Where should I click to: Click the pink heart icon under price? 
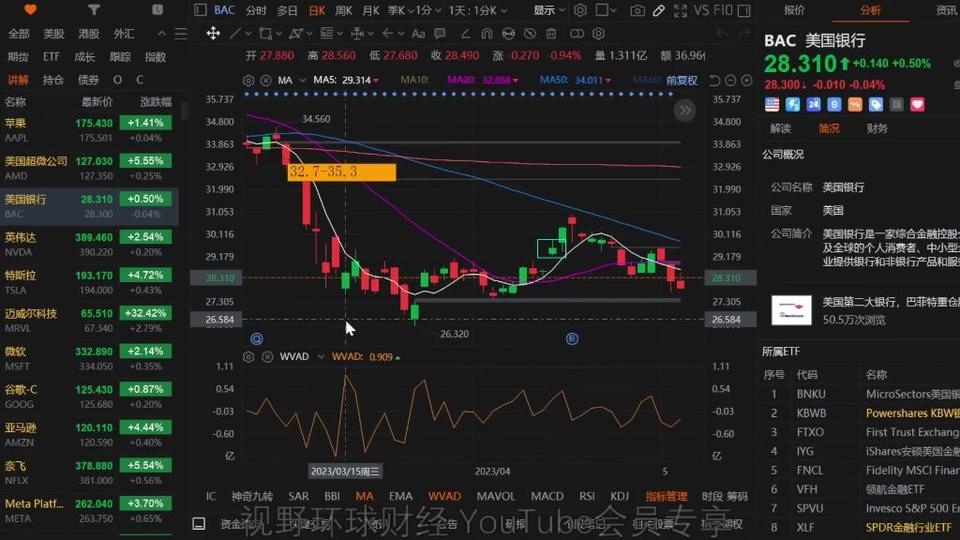(x=917, y=105)
